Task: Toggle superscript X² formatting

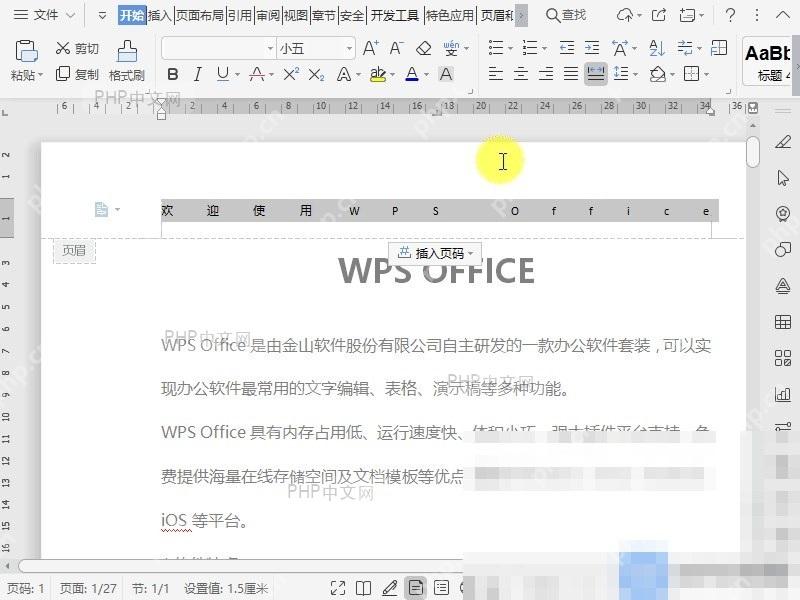Action: pos(291,74)
